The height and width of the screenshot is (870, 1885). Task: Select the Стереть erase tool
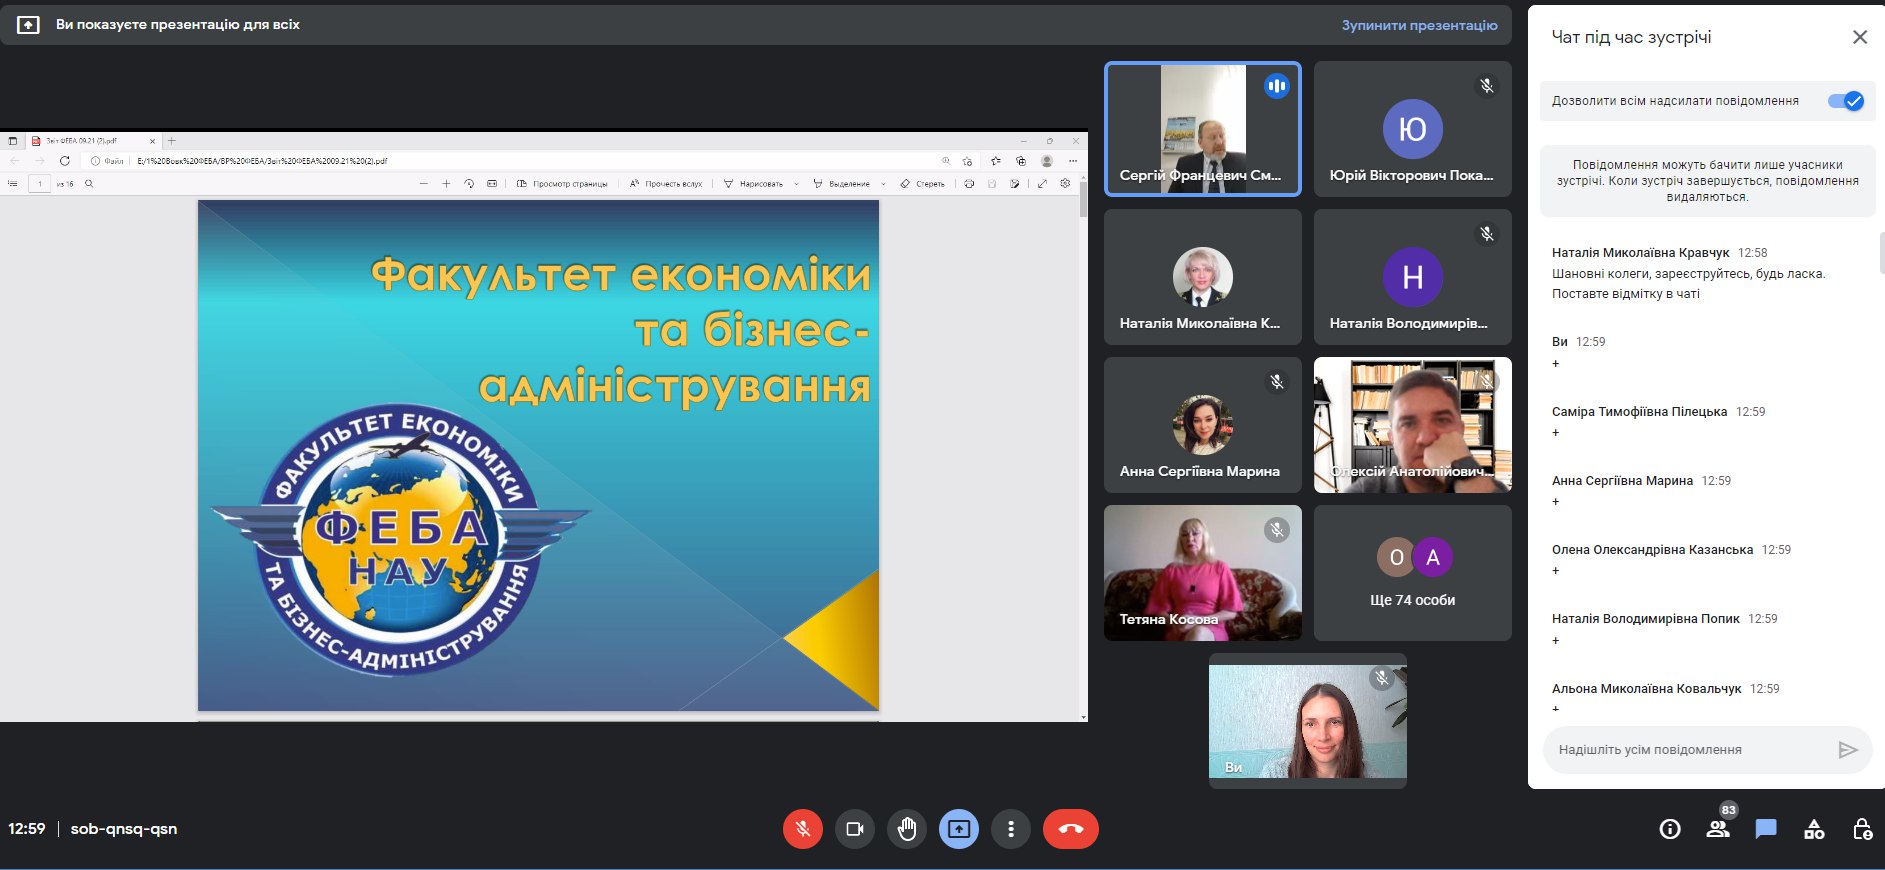point(922,184)
